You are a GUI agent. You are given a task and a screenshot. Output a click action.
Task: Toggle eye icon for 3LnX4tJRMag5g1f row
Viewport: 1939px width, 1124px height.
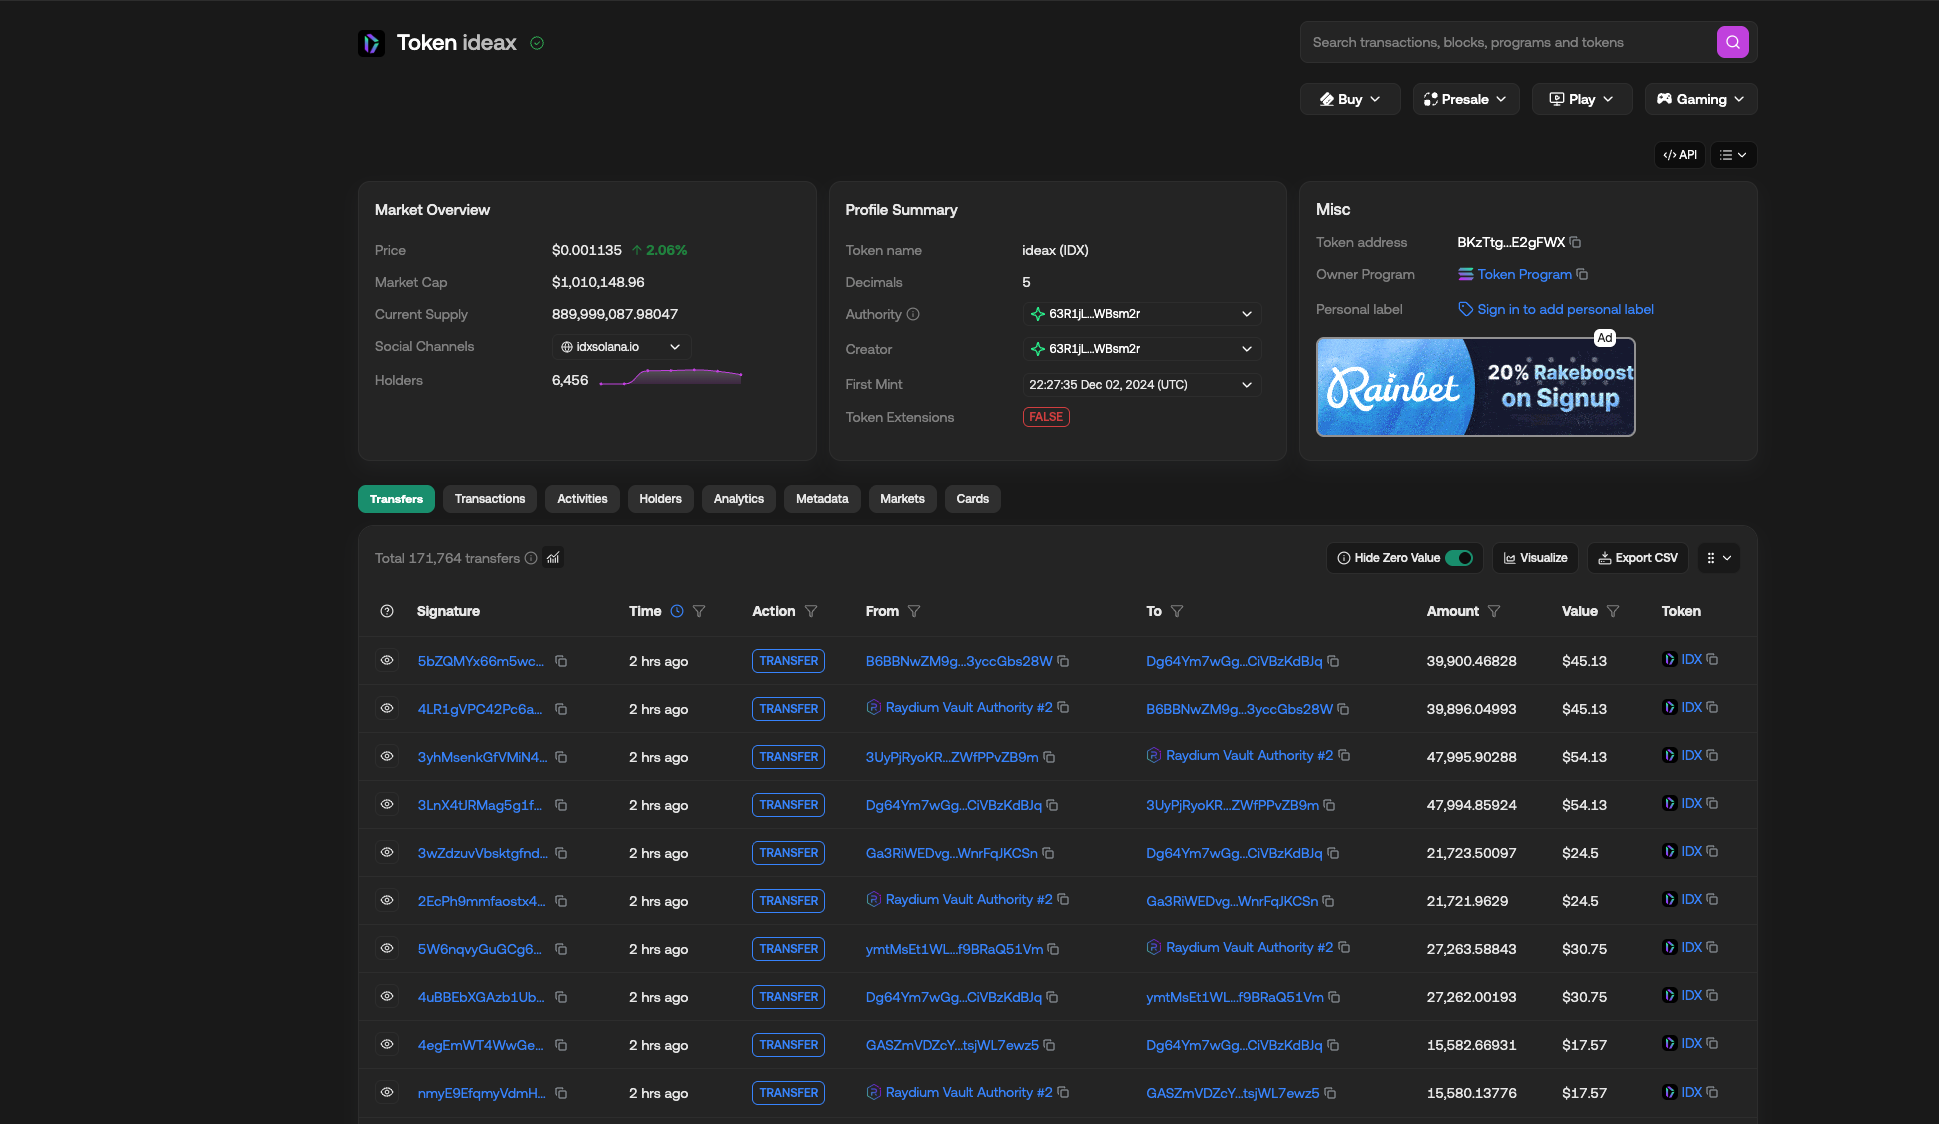coord(387,804)
